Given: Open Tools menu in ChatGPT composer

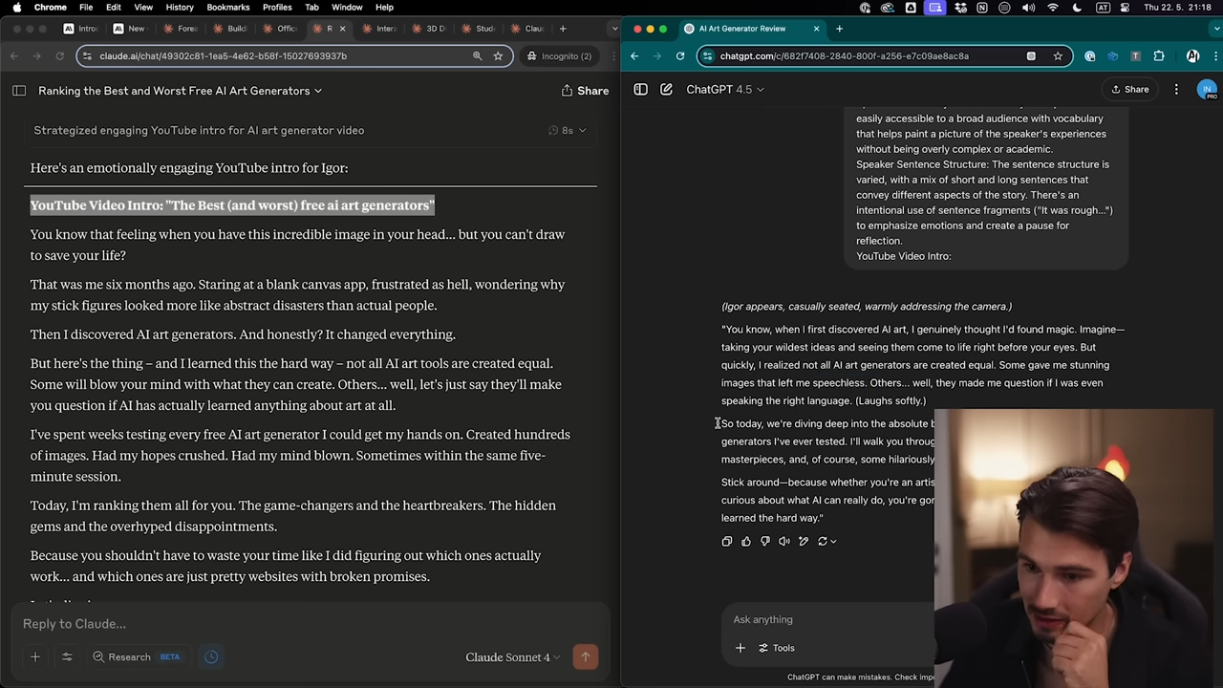Looking at the screenshot, I should (777, 648).
